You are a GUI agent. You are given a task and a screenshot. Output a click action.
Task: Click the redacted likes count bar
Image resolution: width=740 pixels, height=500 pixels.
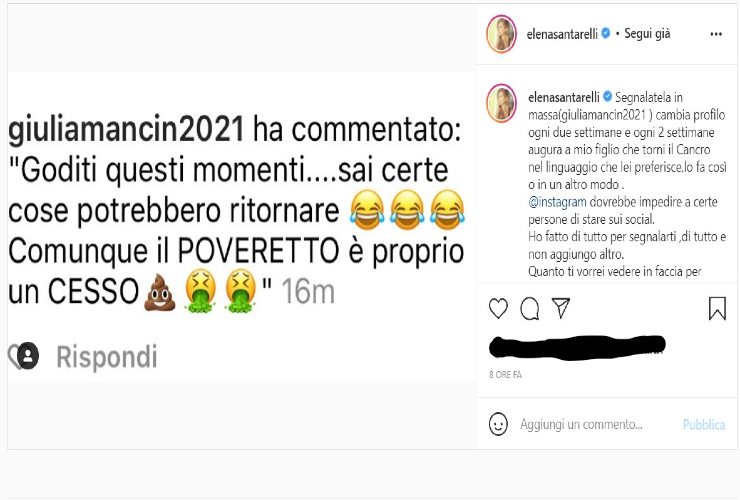tap(577, 346)
